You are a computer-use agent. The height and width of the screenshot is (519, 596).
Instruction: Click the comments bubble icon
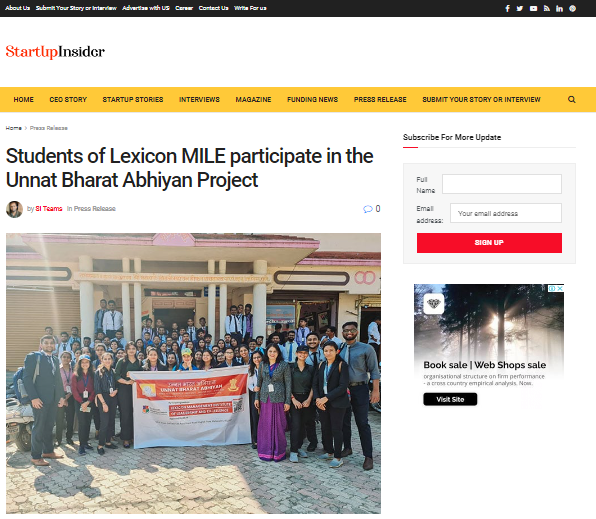pos(368,209)
